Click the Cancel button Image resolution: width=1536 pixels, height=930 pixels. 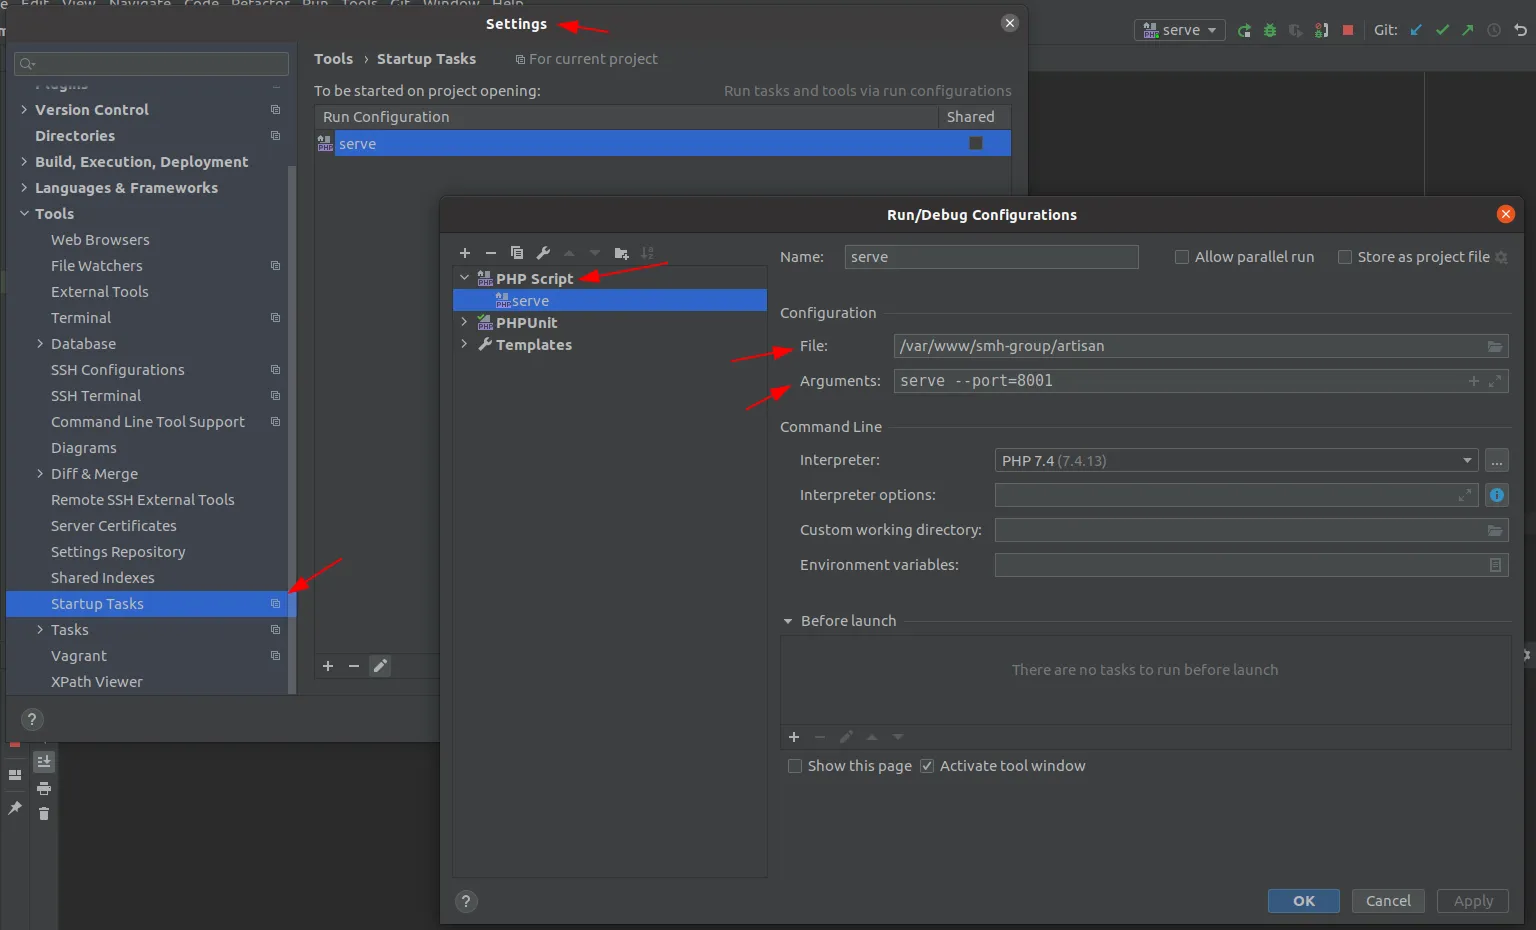click(x=1388, y=901)
